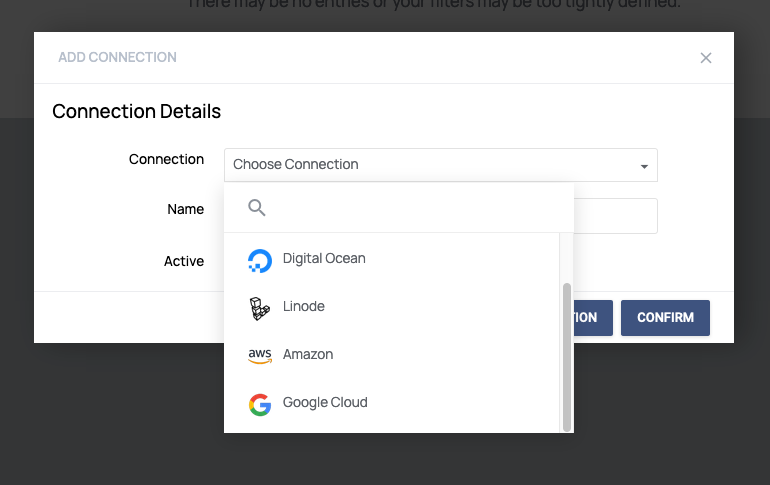Image resolution: width=770 pixels, height=485 pixels.
Task: Select Linode from the list
Action: 391,306
